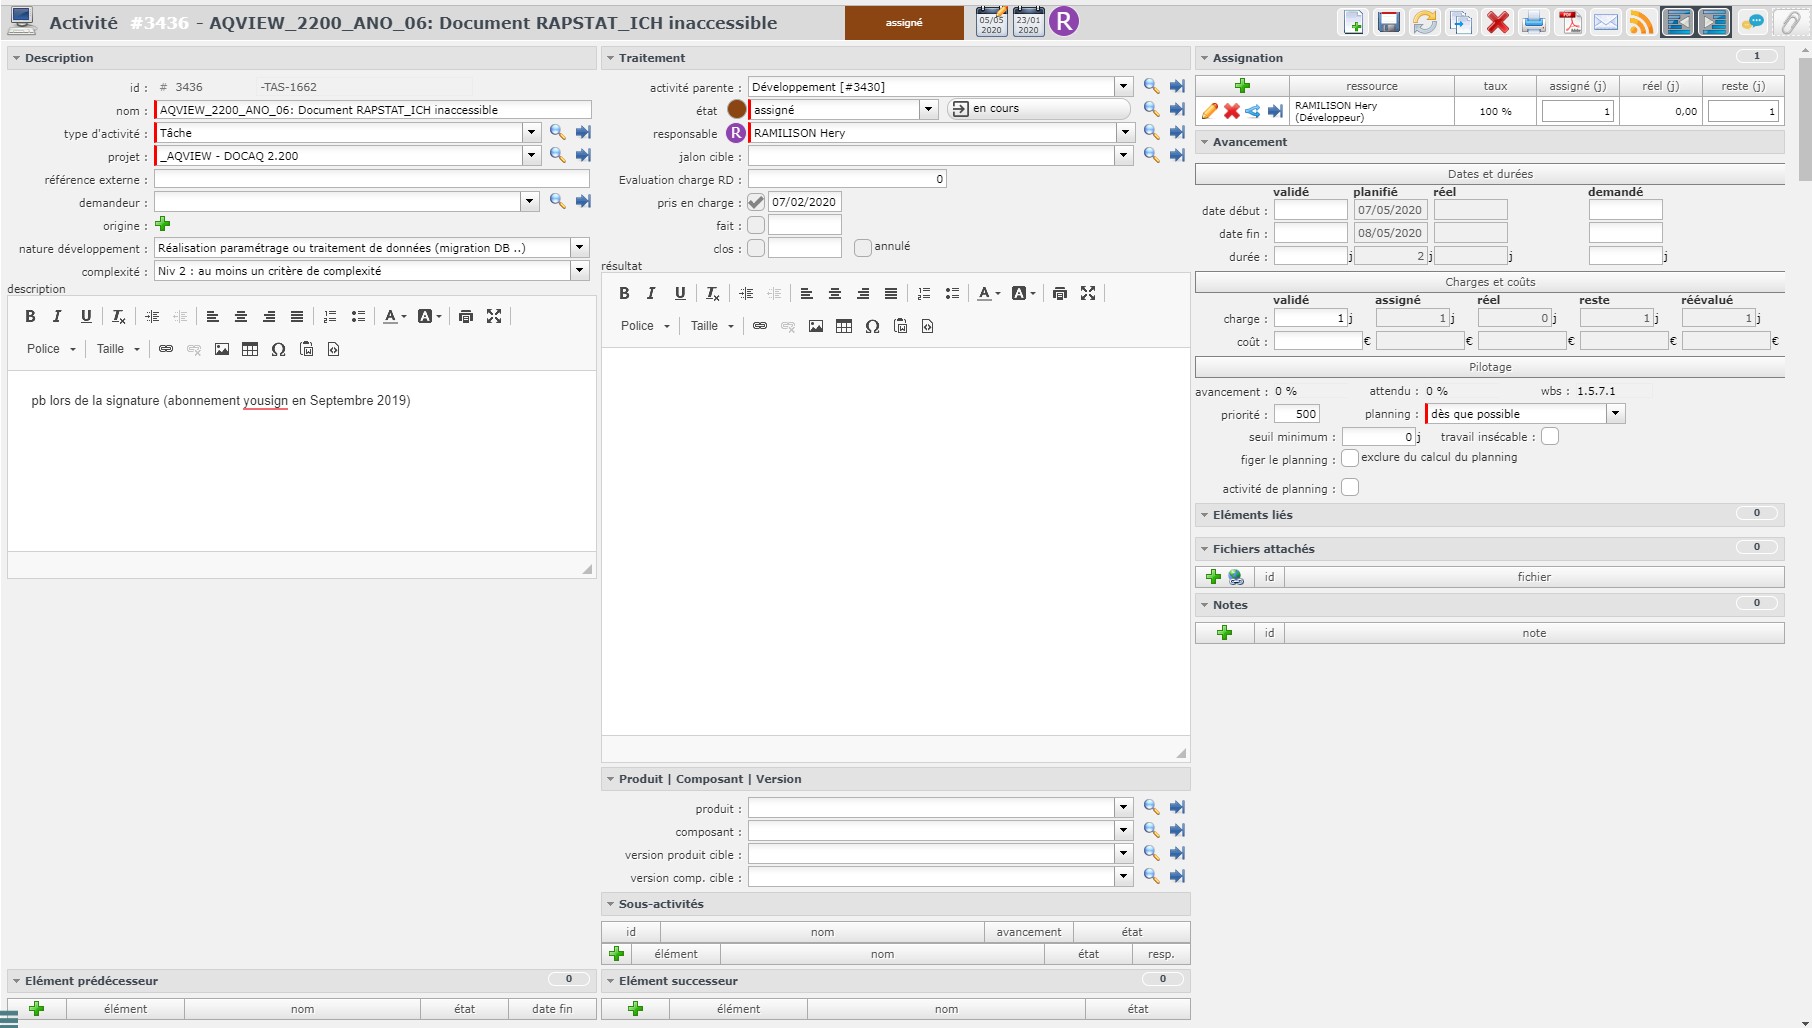Click the print icon in top toolbar
Screen dimensions: 1812x1028
point(1533,22)
